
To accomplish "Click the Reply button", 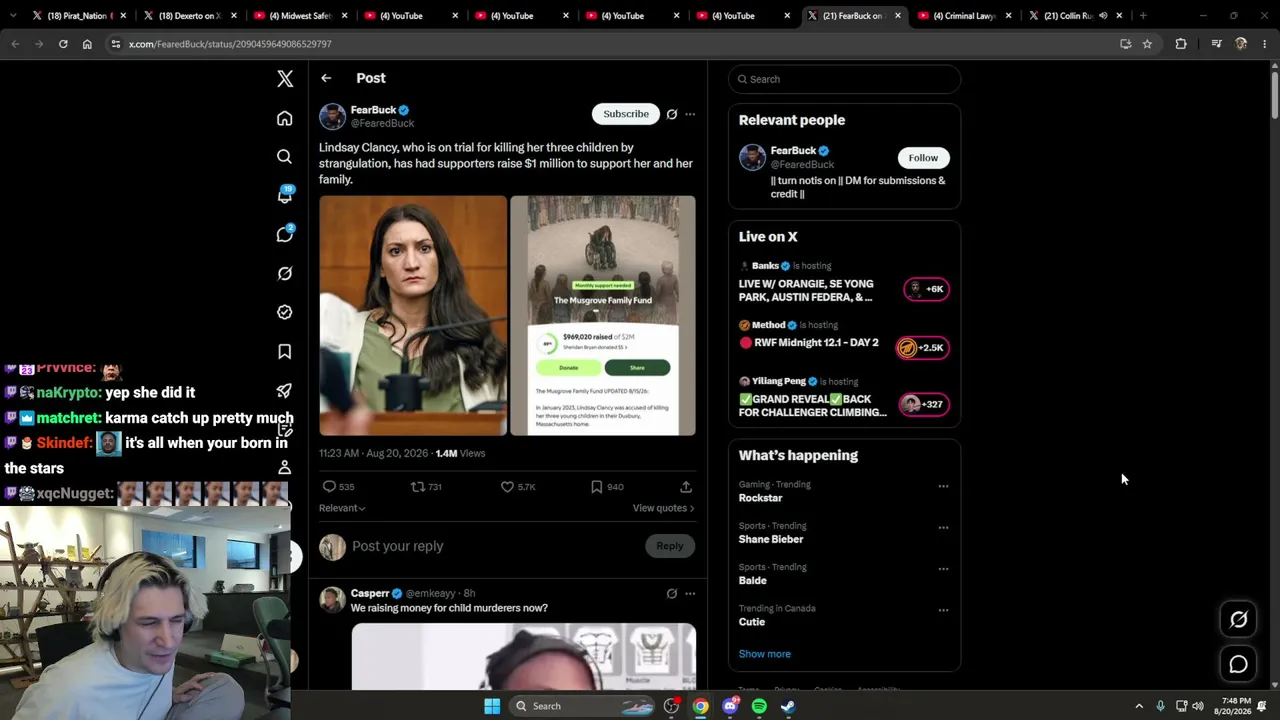I will (x=670, y=546).
